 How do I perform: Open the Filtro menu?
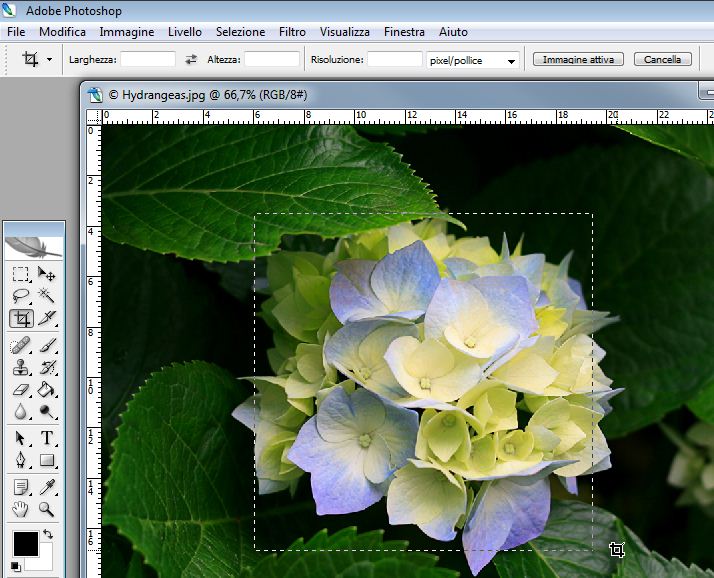292,32
